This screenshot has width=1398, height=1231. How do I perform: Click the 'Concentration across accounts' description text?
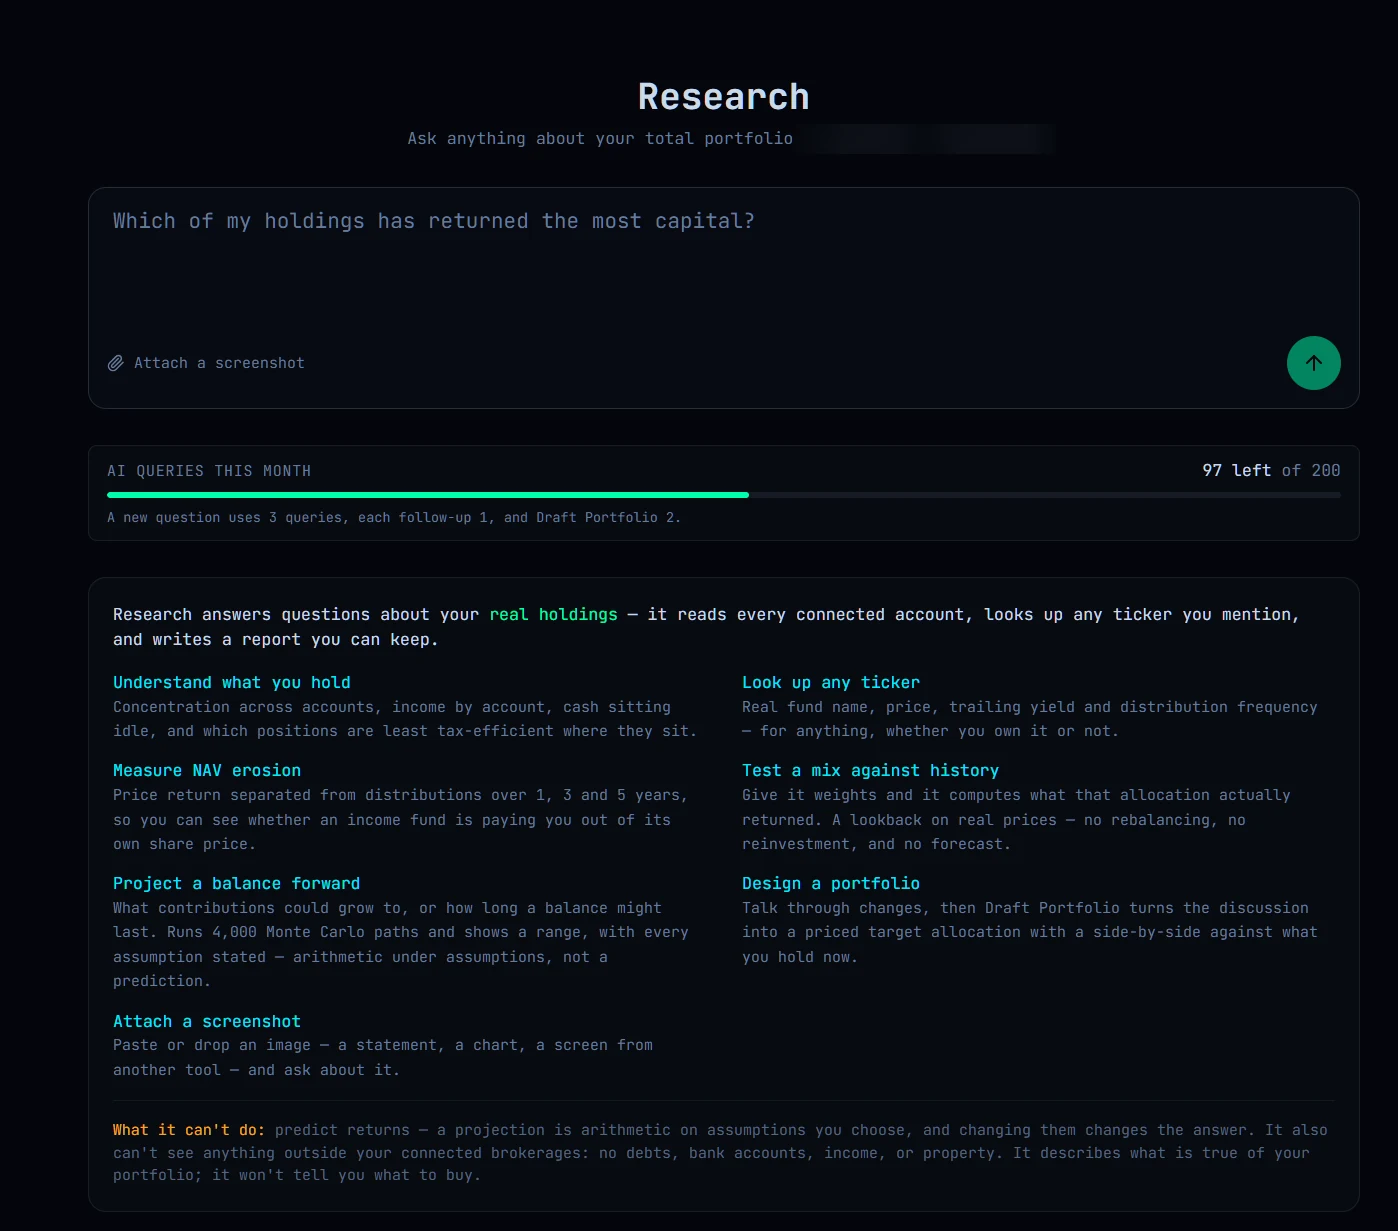[405, 719]
